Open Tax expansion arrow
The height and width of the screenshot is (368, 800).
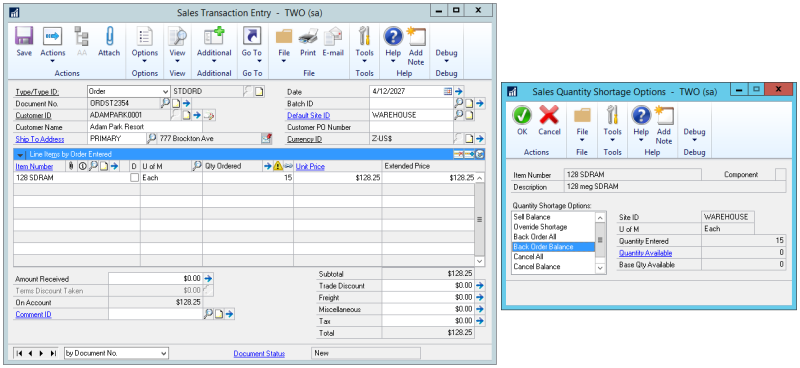(480, 321)
